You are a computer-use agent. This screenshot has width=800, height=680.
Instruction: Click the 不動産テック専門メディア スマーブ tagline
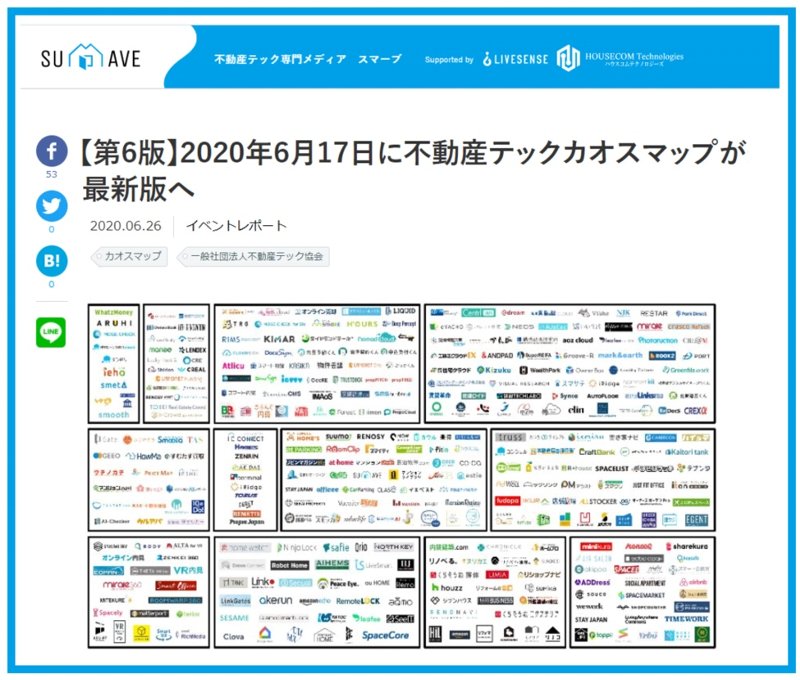pyautogui.click(x=308, y=59)
